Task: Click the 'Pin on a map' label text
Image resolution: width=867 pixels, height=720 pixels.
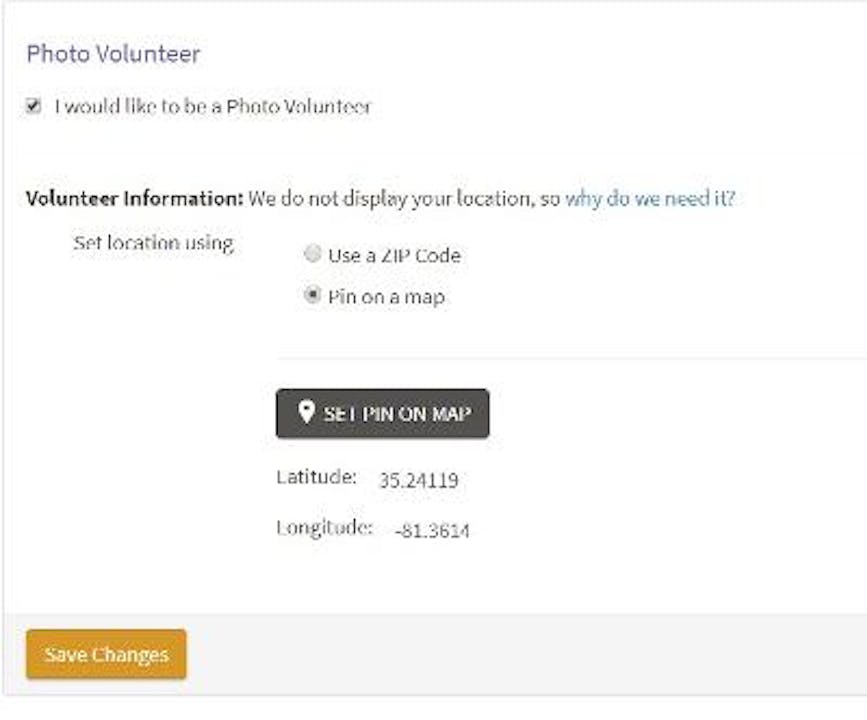Action: [386, 297]
